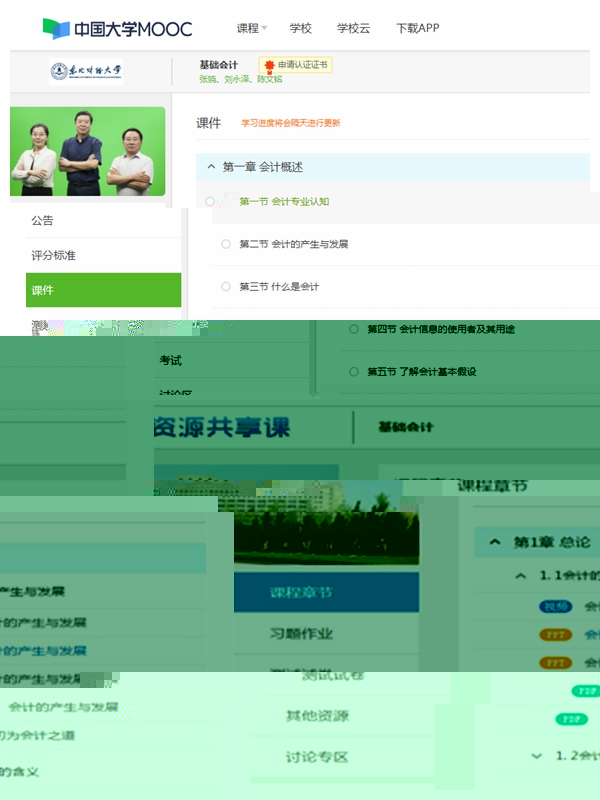Click the red certificate badge icon
Screen dimensions: 600x800
(x=269, y=66)
